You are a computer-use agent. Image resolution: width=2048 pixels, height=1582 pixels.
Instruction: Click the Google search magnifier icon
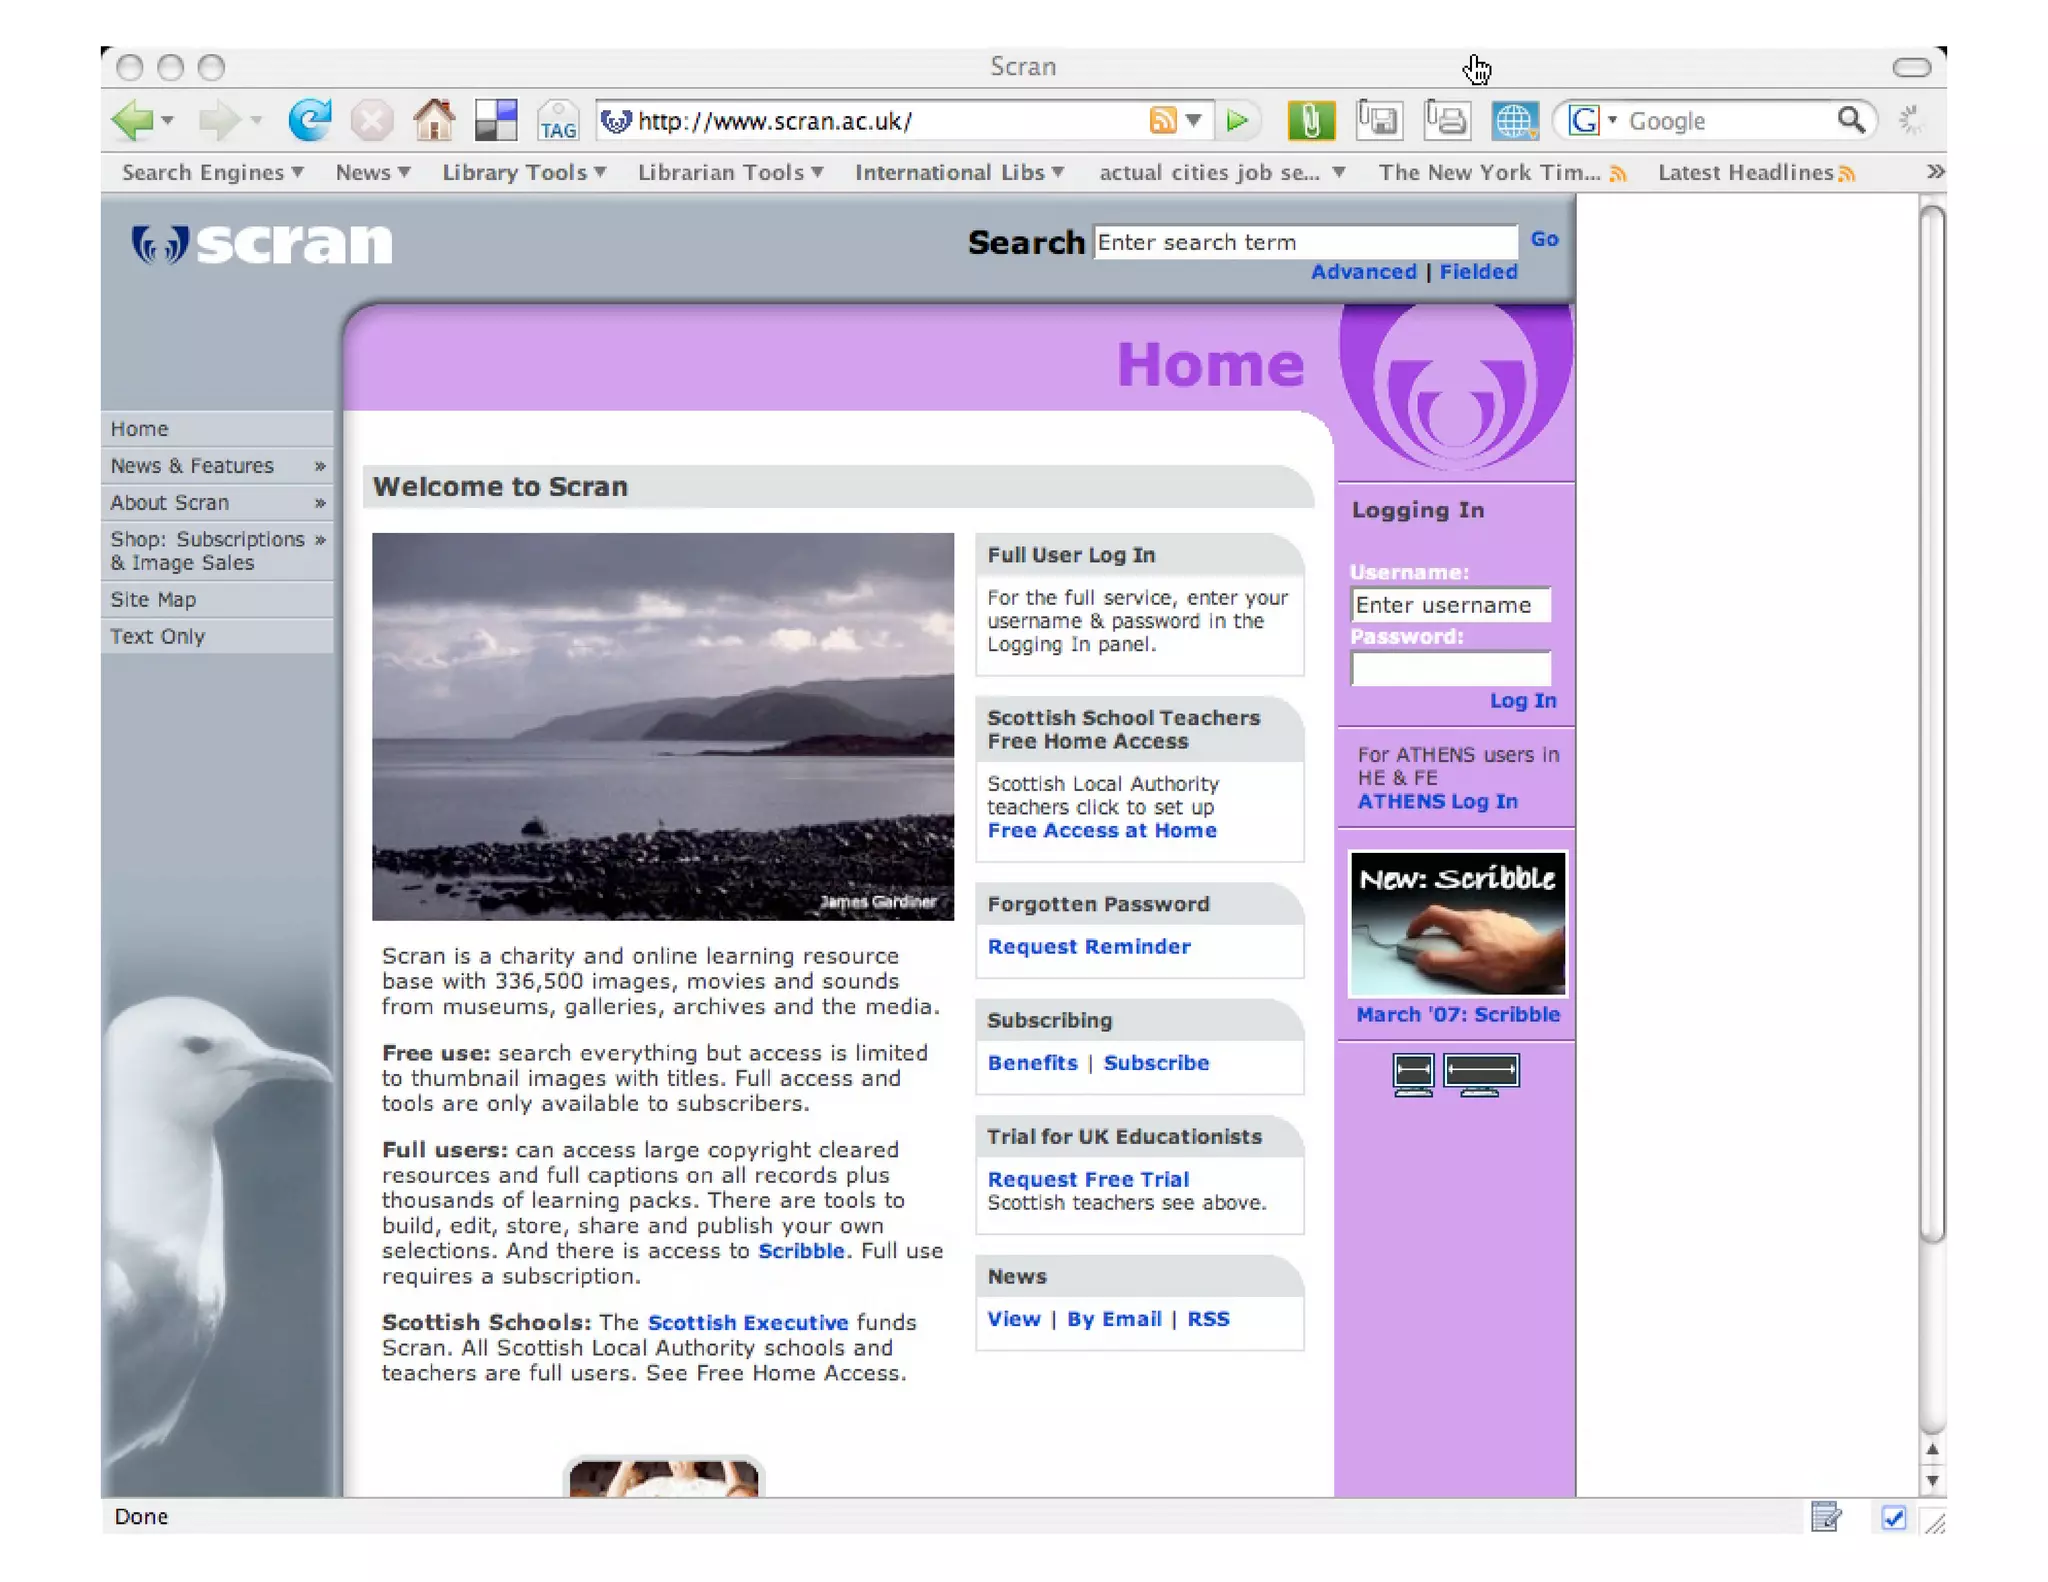pos(1850,121)
